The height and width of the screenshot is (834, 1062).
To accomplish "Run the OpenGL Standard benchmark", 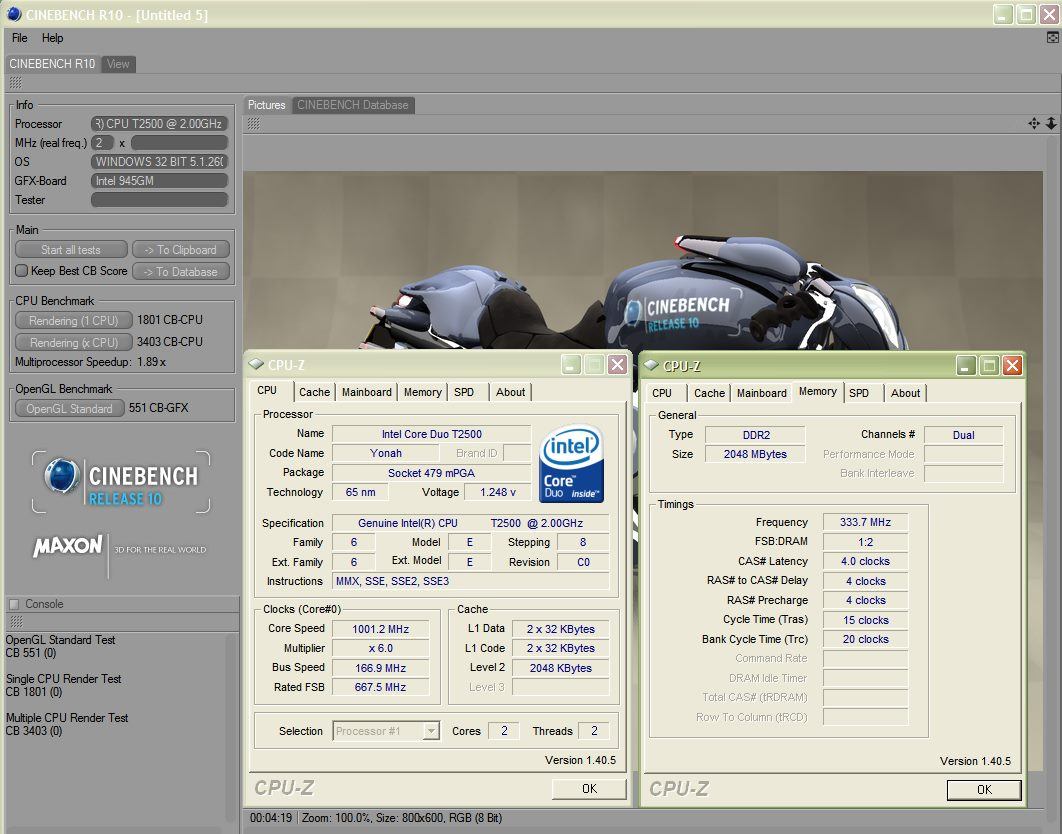I will pyautogui.click(x=69, y=409).
